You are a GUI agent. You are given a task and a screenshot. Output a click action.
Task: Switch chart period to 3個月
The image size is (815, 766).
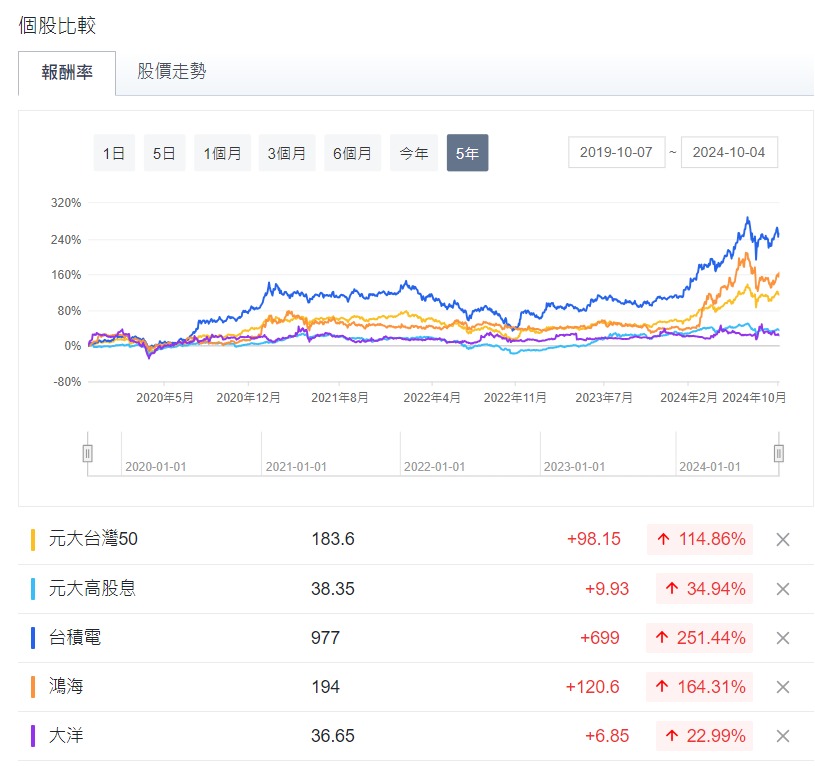(x=287, y=153)
